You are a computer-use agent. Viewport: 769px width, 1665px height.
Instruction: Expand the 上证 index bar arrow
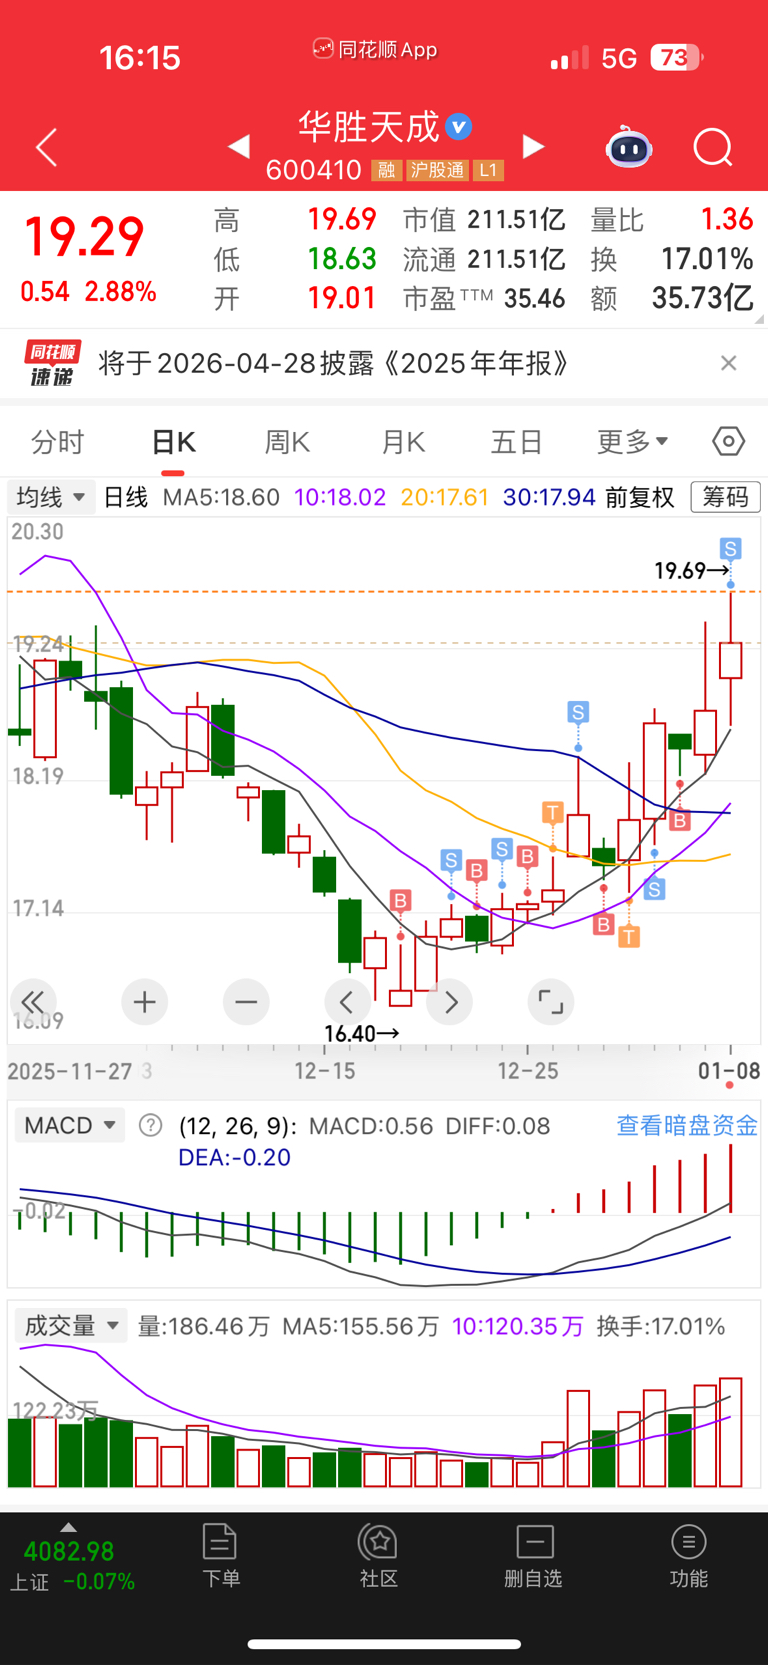coord(68,1528)
